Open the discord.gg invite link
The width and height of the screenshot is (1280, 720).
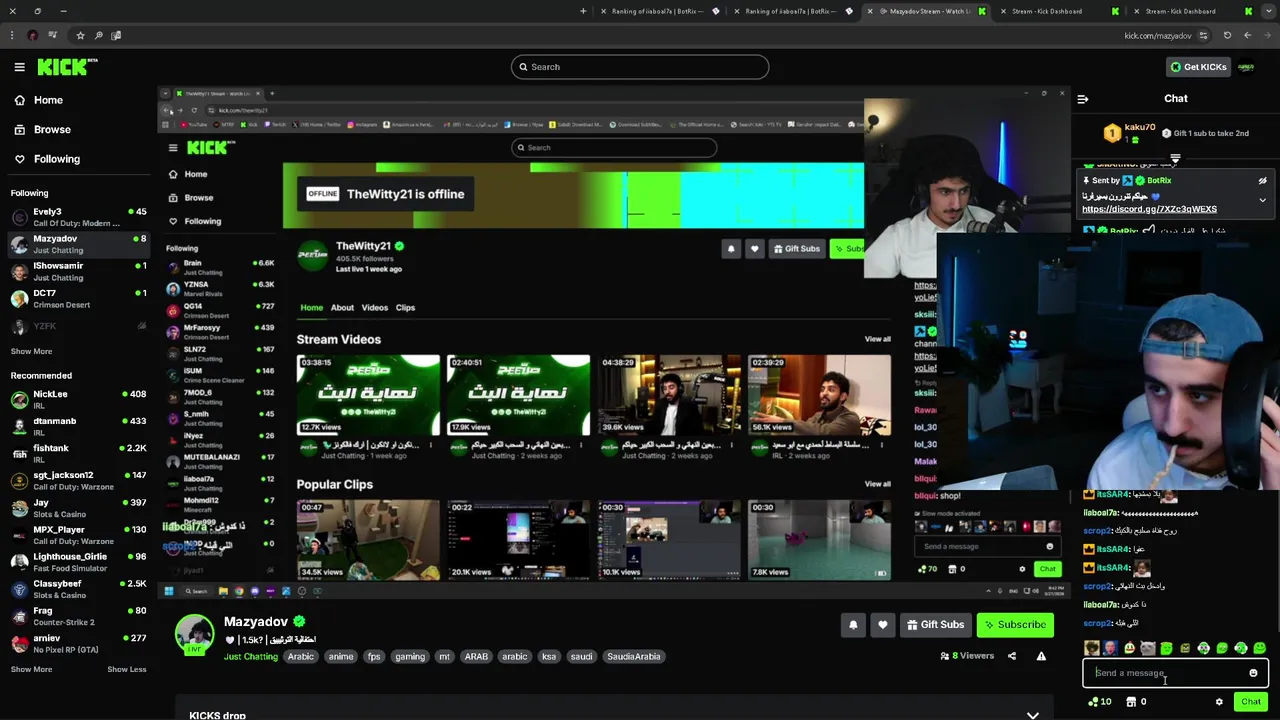click(1149, 209)
